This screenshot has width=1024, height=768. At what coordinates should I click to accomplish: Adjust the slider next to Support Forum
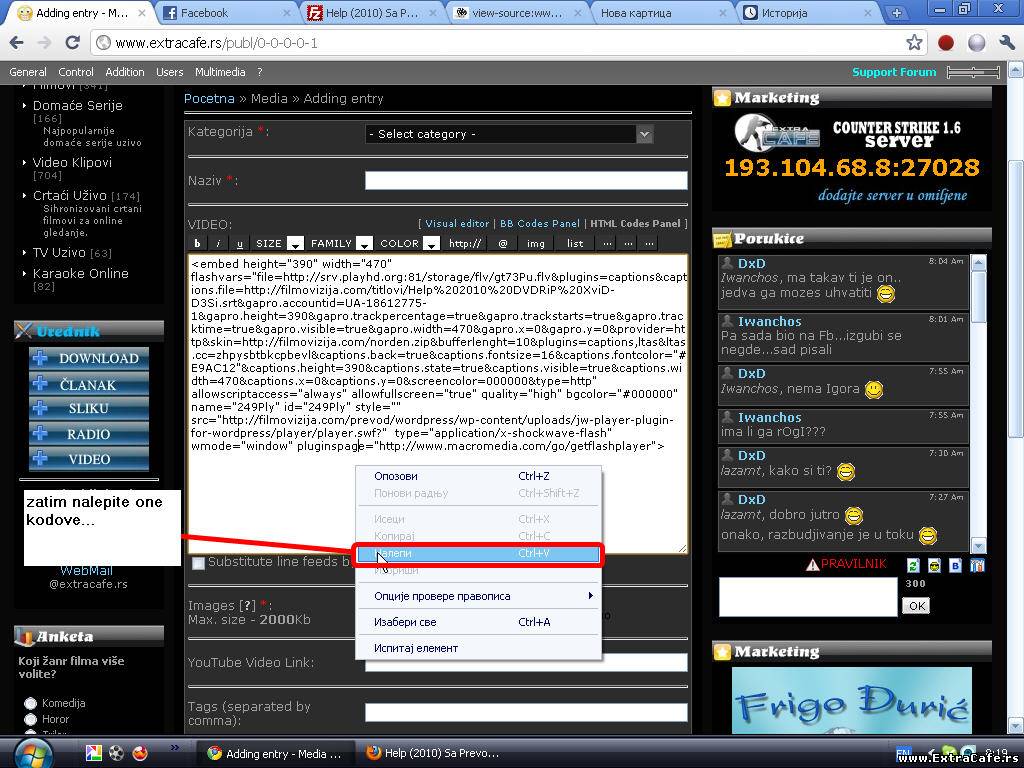coord(972,72)
